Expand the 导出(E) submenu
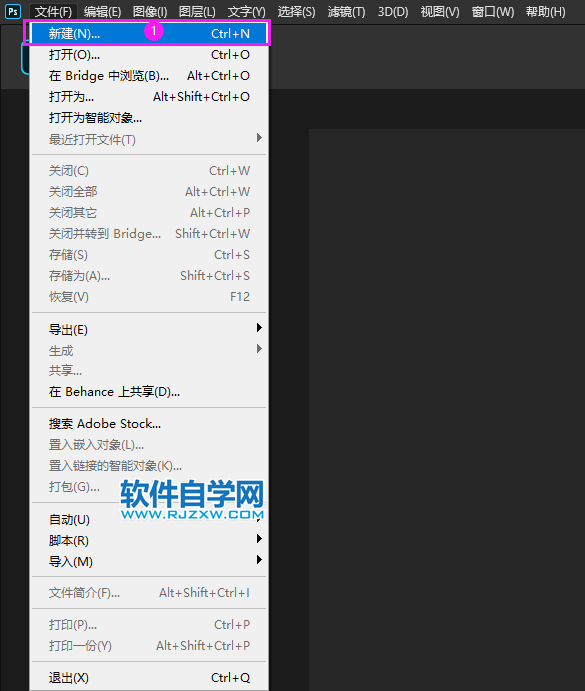This screenshot has height=691, width=585. tap(149, 329)
